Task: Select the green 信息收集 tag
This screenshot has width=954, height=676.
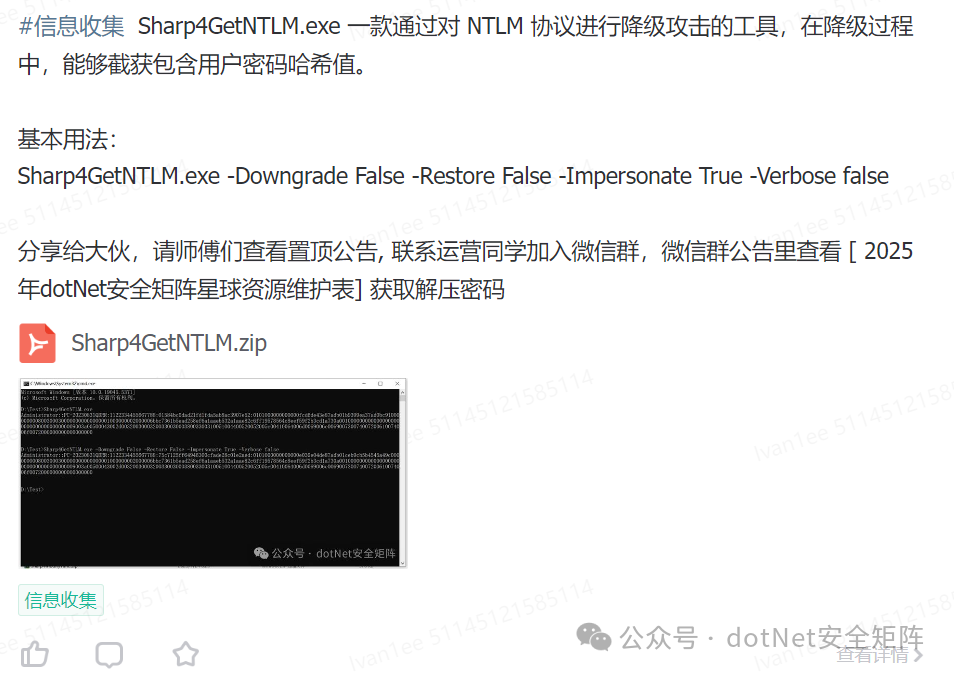Action: (61, 601)
